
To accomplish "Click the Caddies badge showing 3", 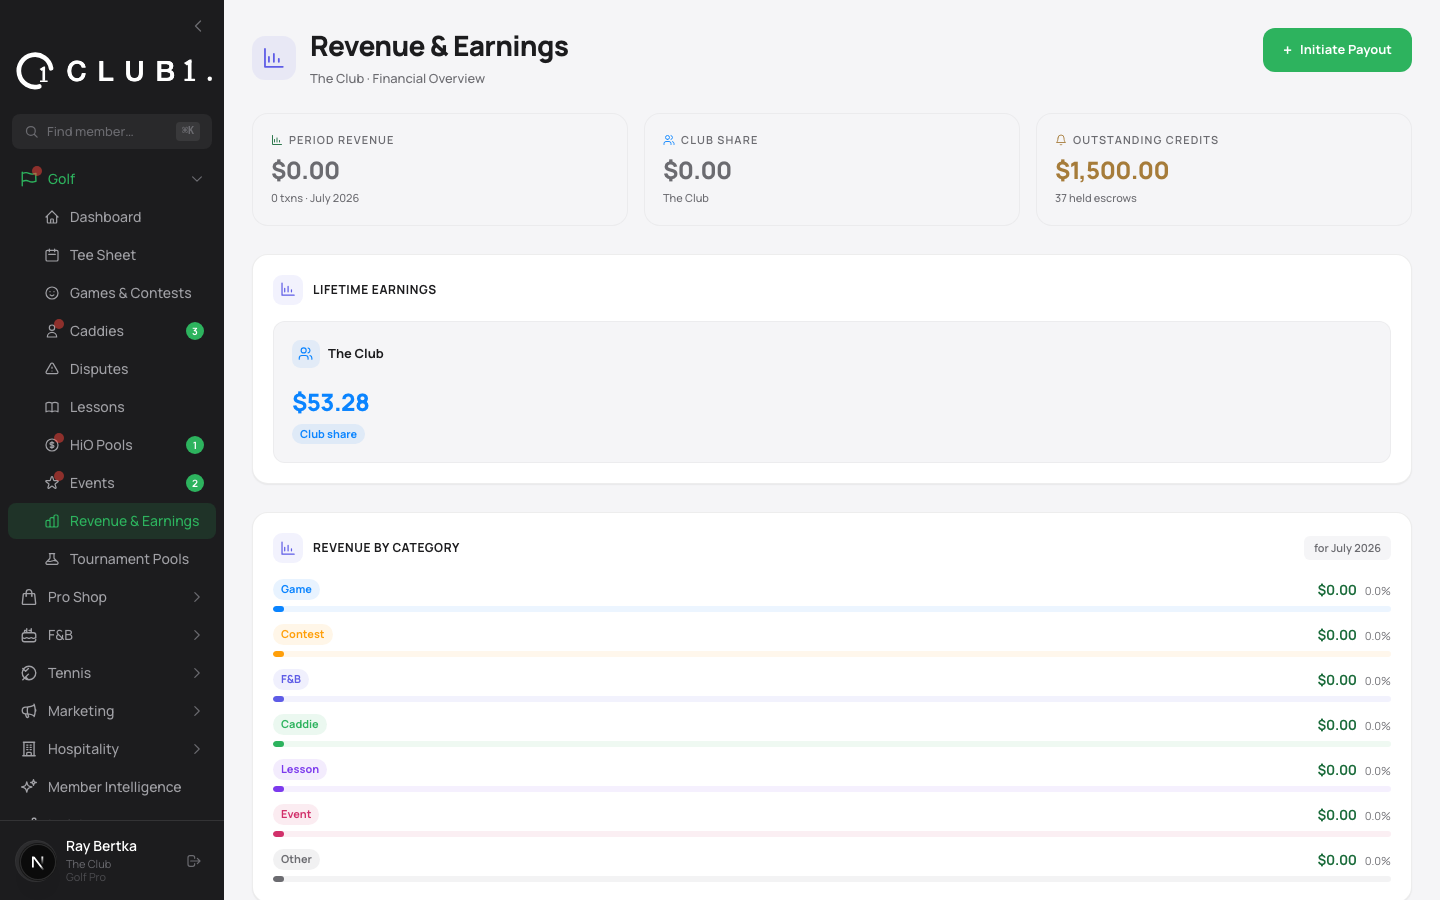I will [195, 331].
